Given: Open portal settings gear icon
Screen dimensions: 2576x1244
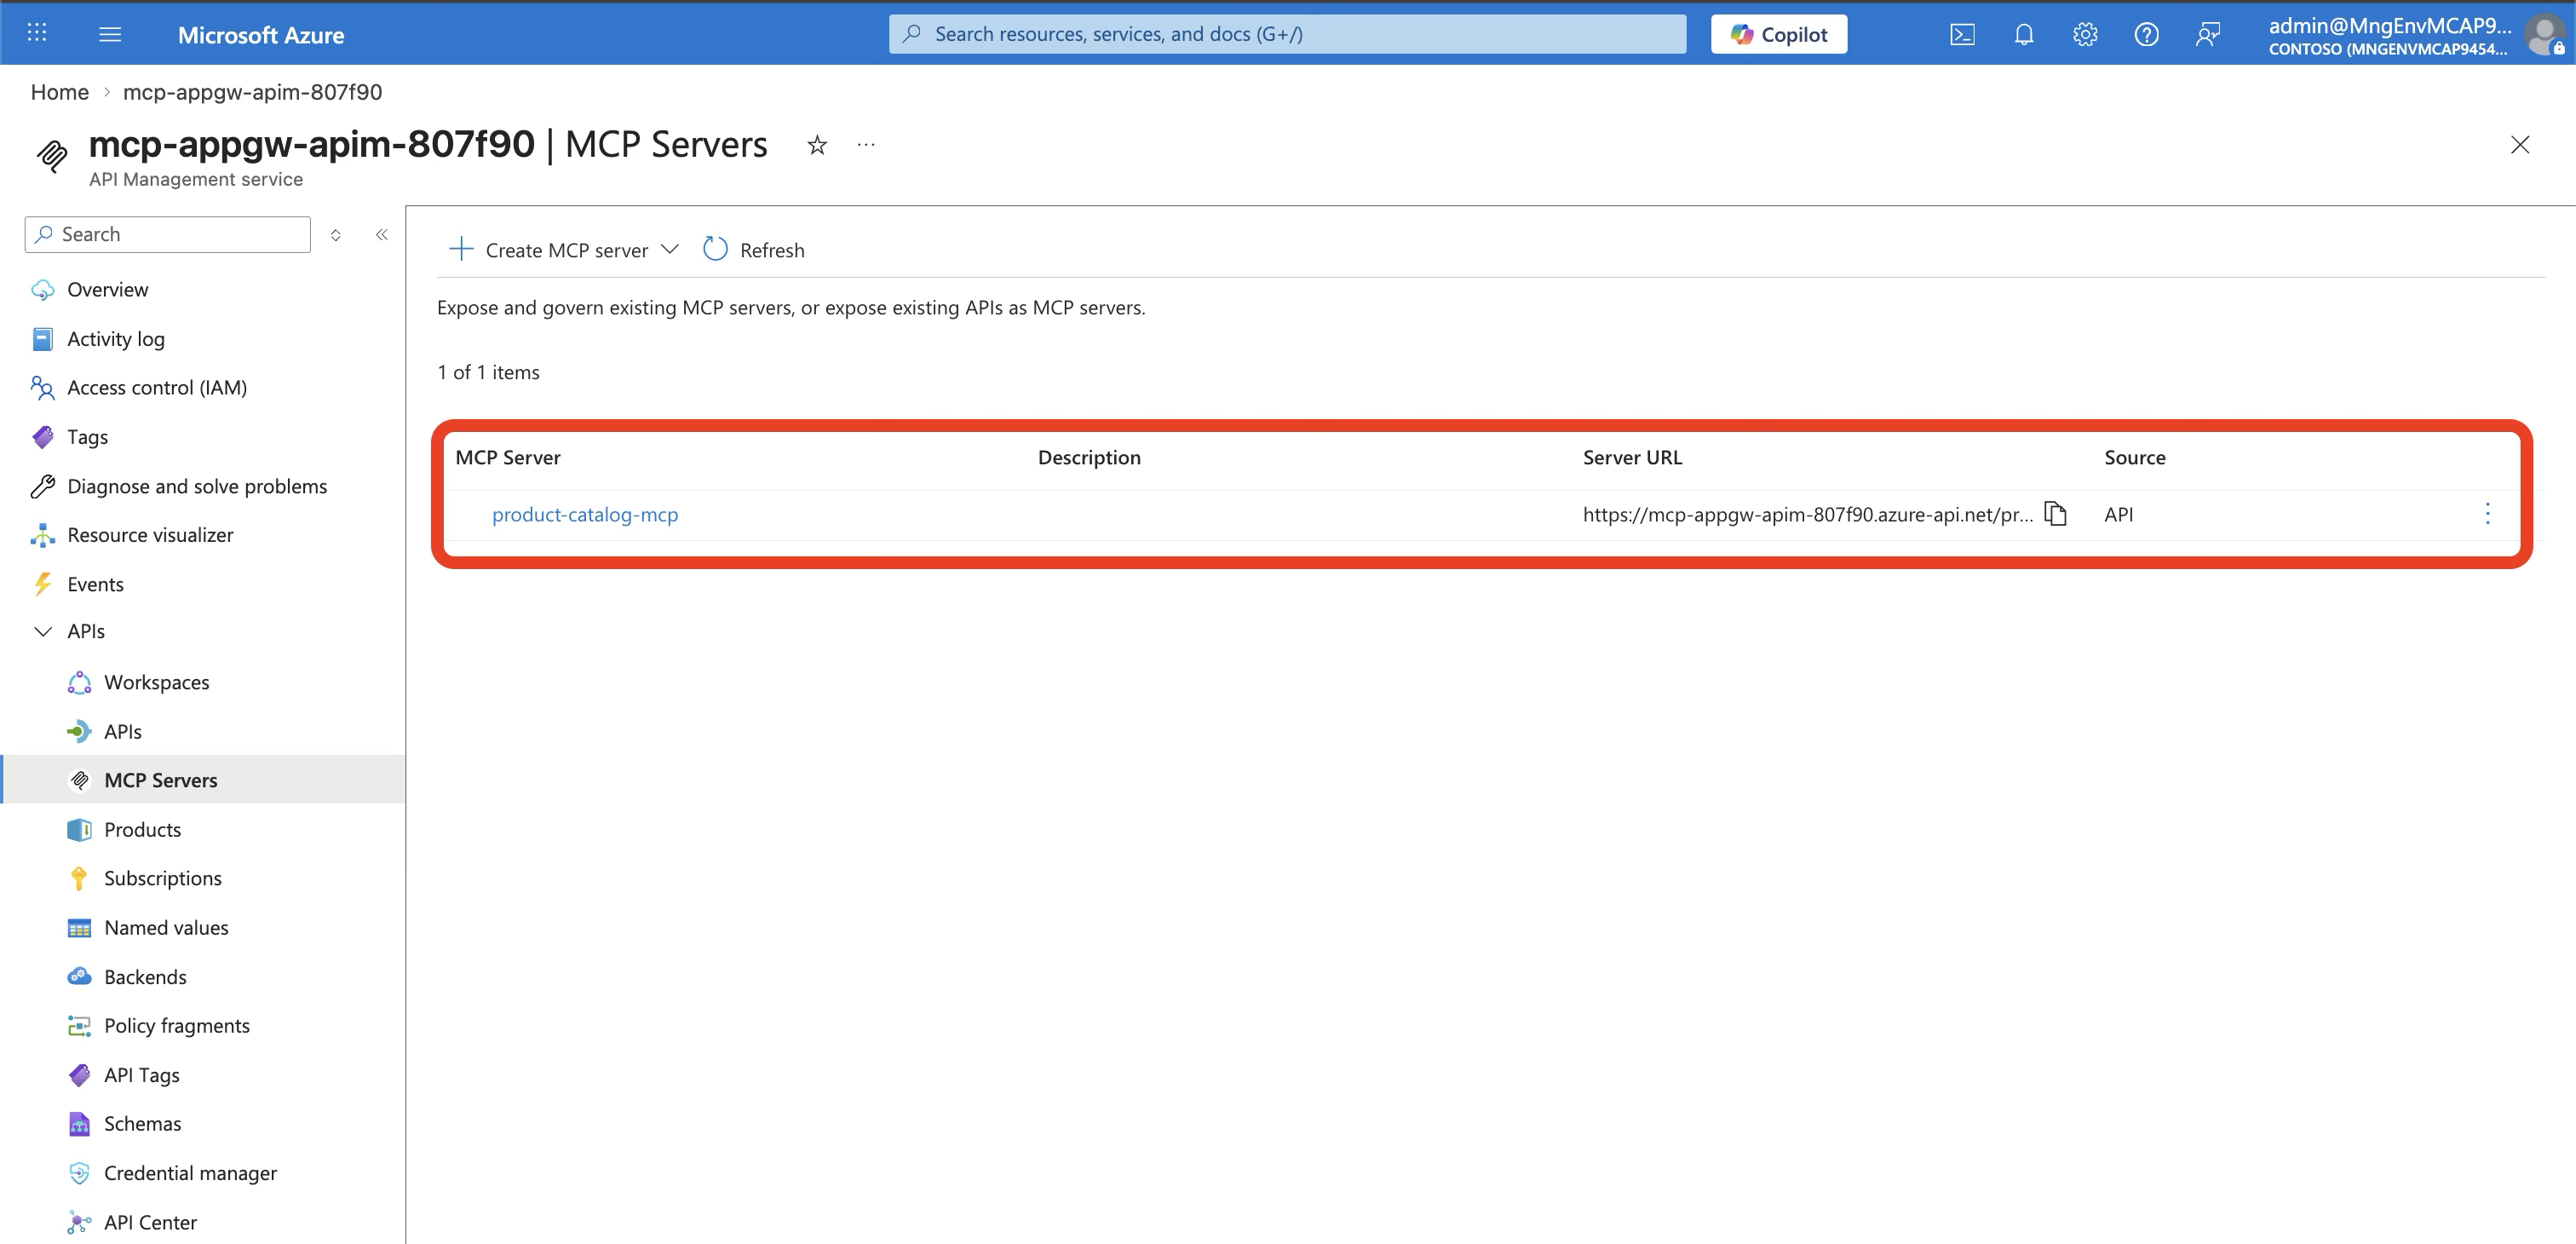Looking at the screenshot, I should click(2085, 35).
